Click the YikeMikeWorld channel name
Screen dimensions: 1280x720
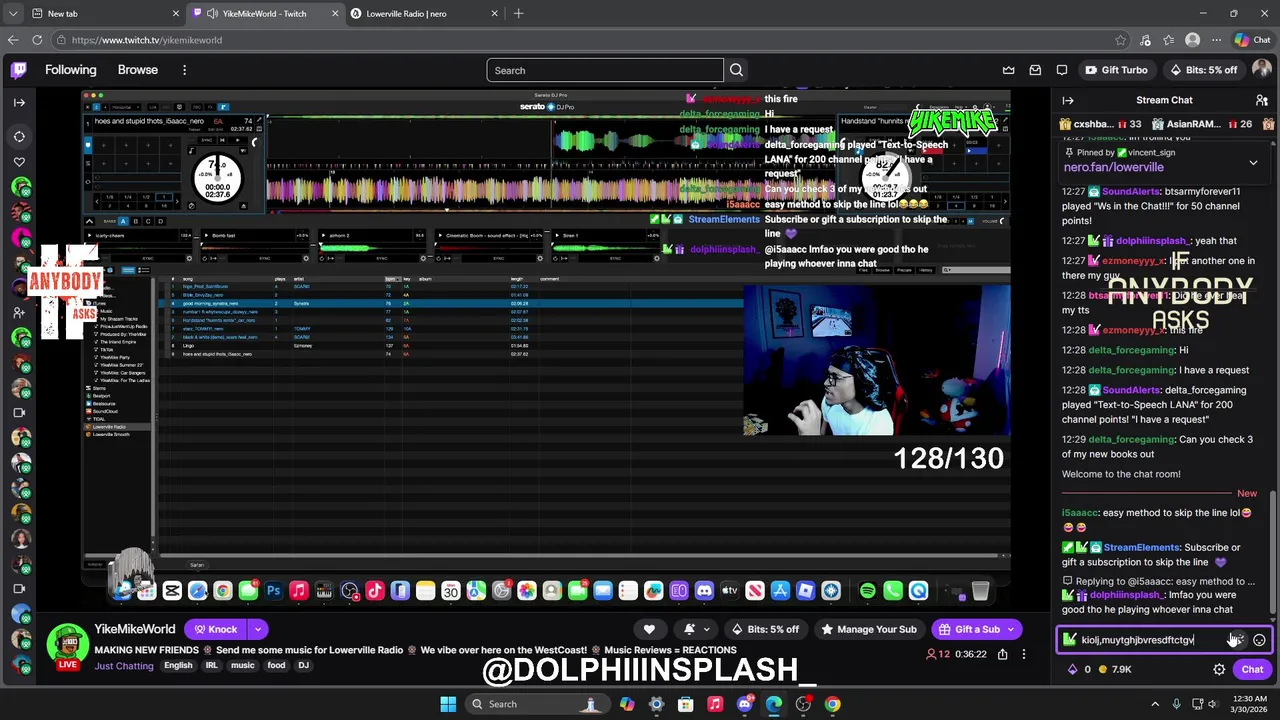135,629
